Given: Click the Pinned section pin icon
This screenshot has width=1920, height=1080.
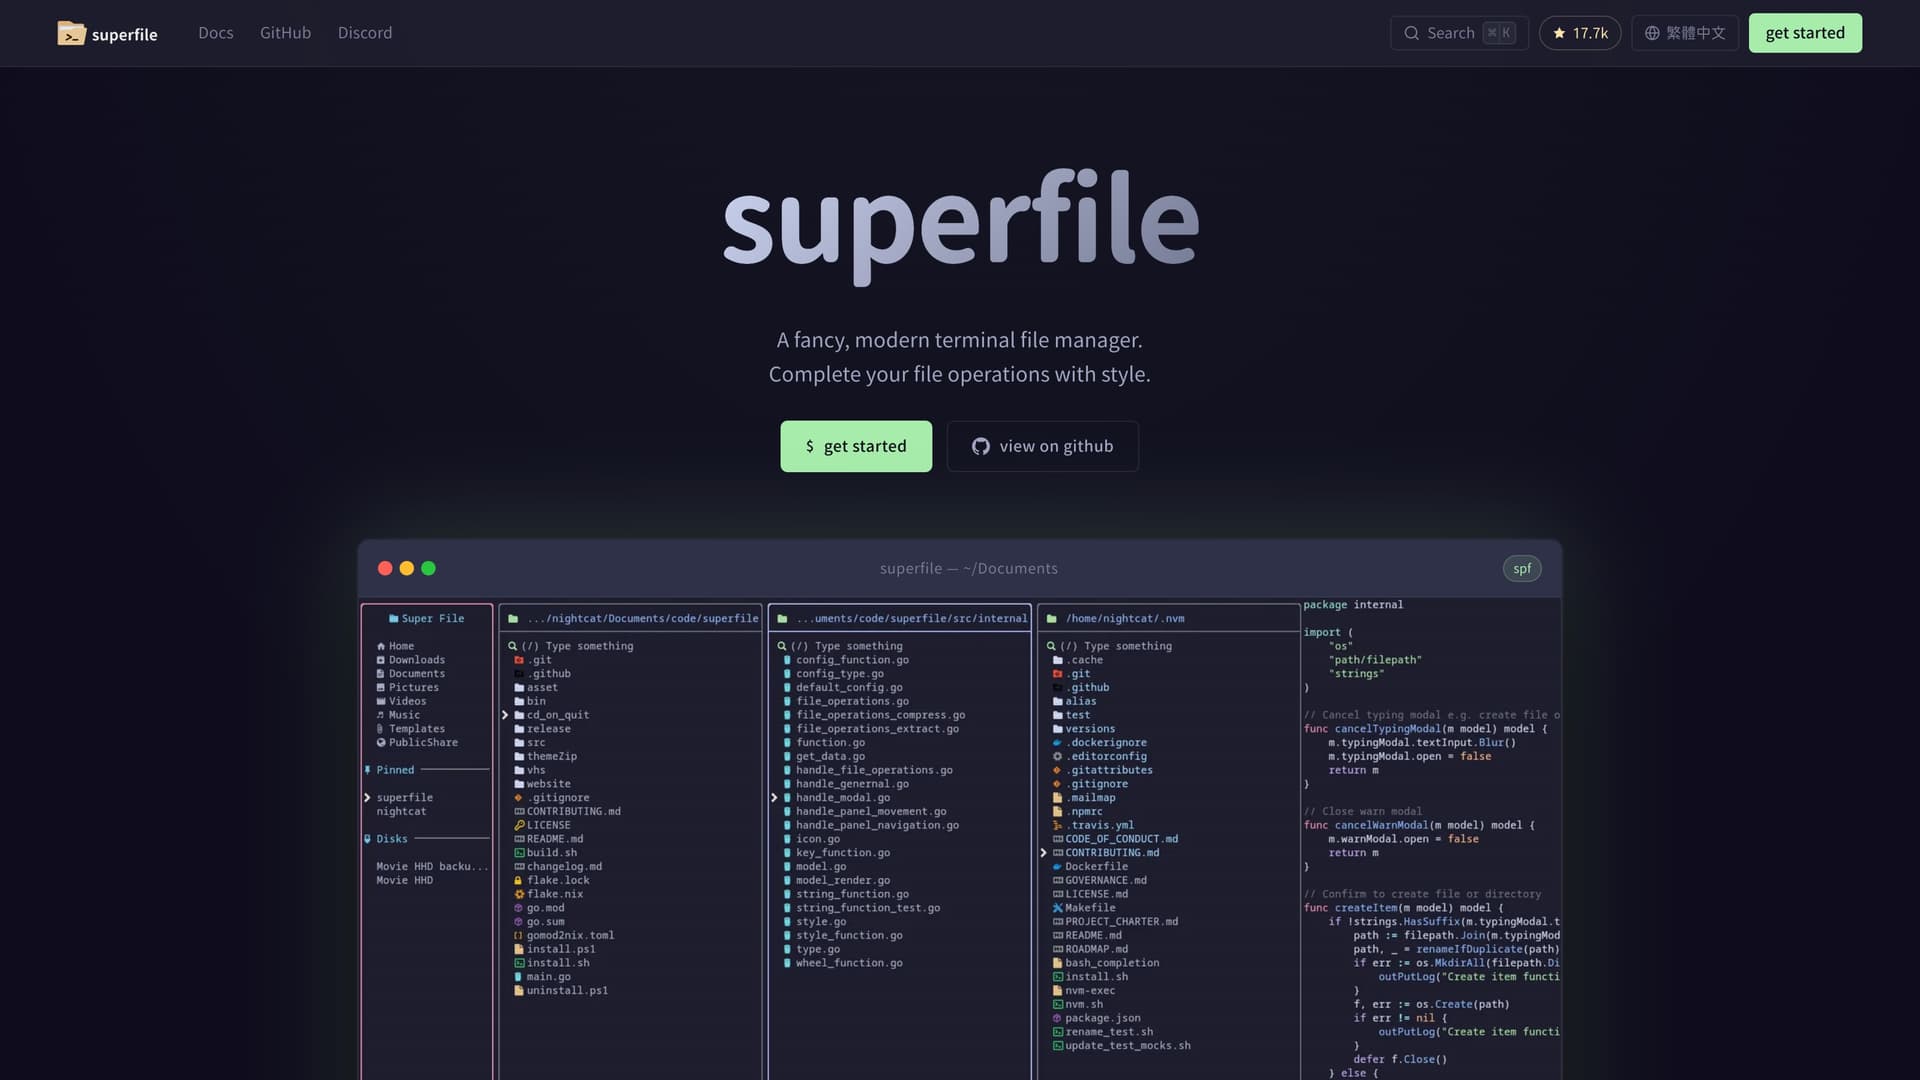Looking at the screenshot, I should click(368, 770).
